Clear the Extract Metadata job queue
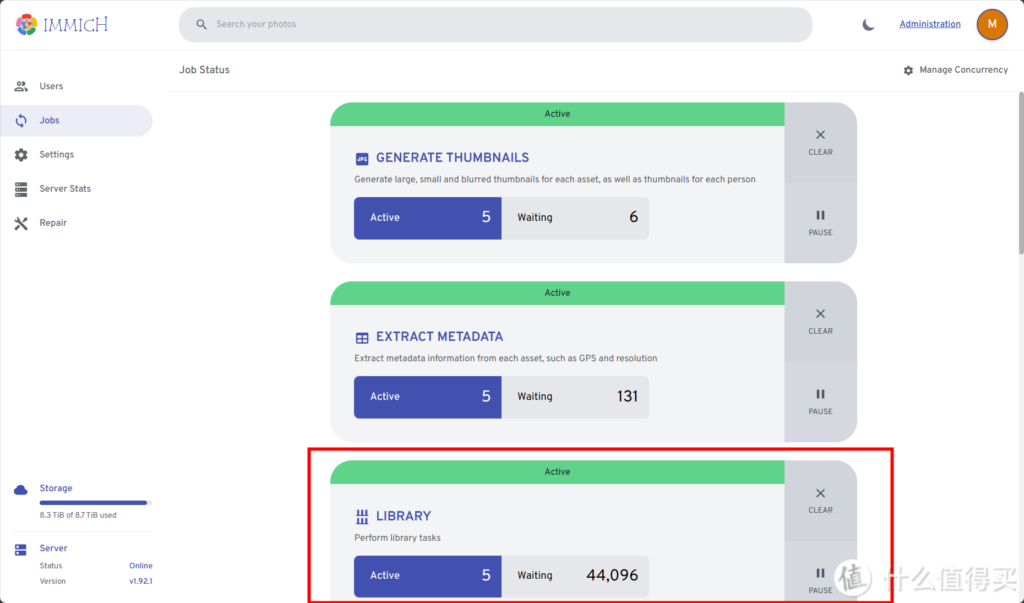 point(820,321)
